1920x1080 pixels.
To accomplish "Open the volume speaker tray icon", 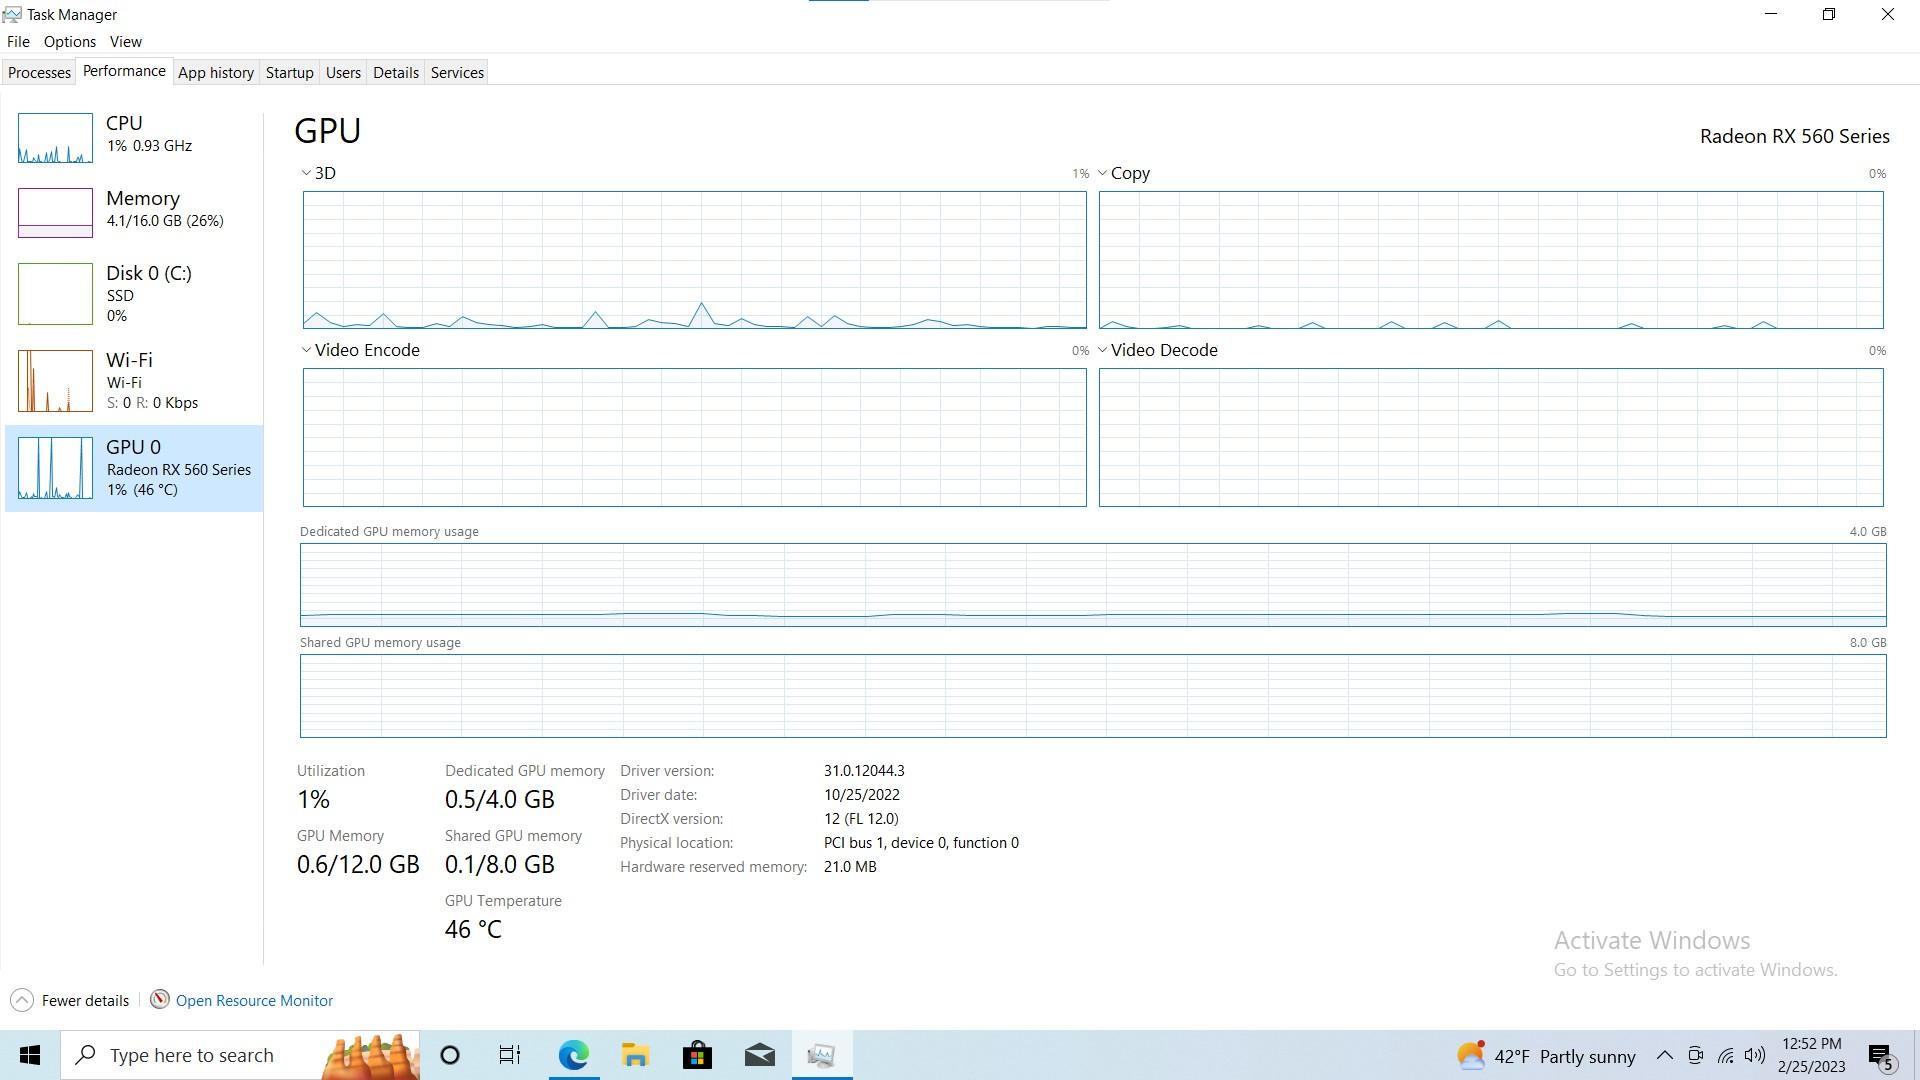I will click(x=1755, y=1055).
